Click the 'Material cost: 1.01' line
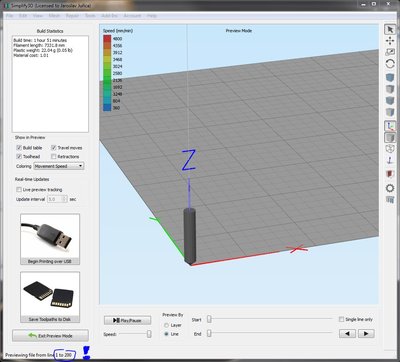Viewport: 400px width, 362px height. (31, 55)
